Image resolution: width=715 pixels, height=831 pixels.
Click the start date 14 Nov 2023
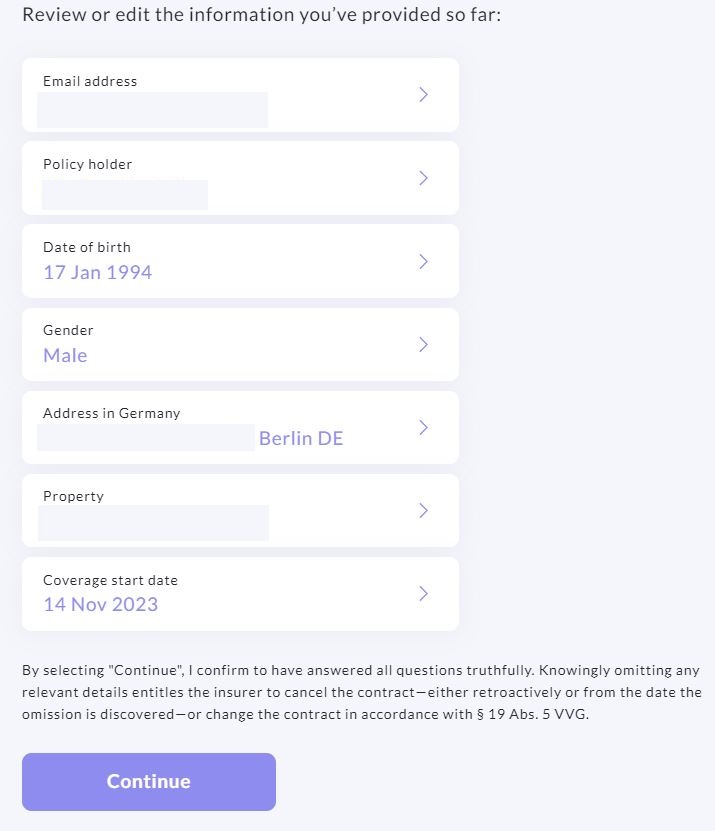pyautogui.click(x=99, y=605)
